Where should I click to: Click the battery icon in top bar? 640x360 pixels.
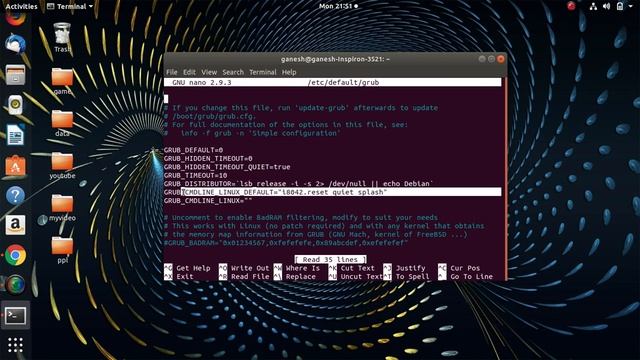pyautogui.click(x=620, y=6)
